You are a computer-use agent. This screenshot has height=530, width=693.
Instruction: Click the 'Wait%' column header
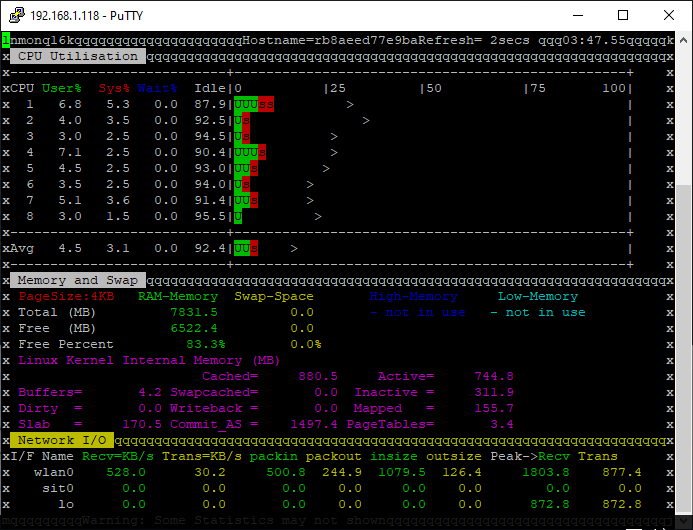pos(157,88)
